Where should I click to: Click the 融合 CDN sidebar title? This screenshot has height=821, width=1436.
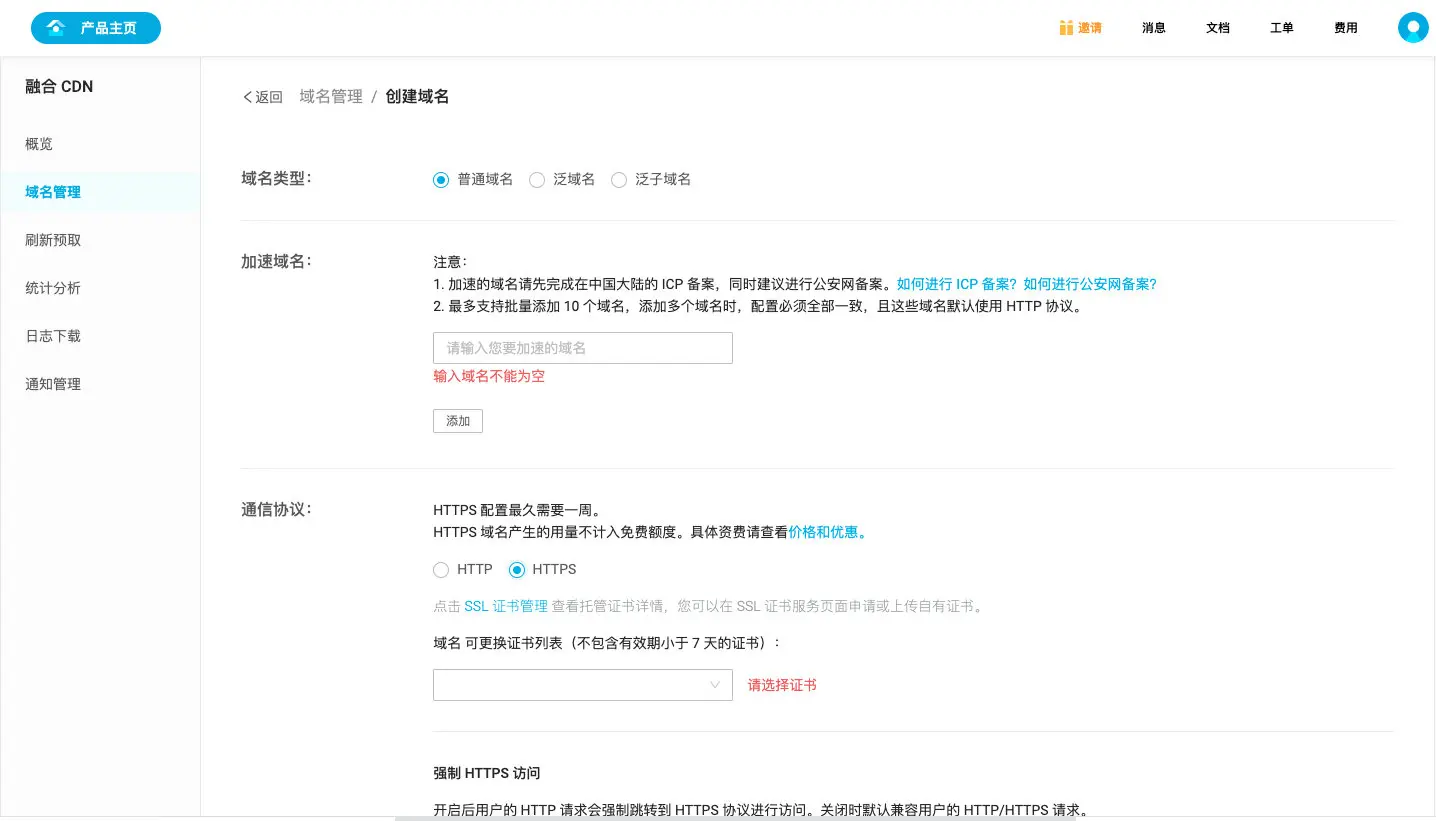(59, 87)
